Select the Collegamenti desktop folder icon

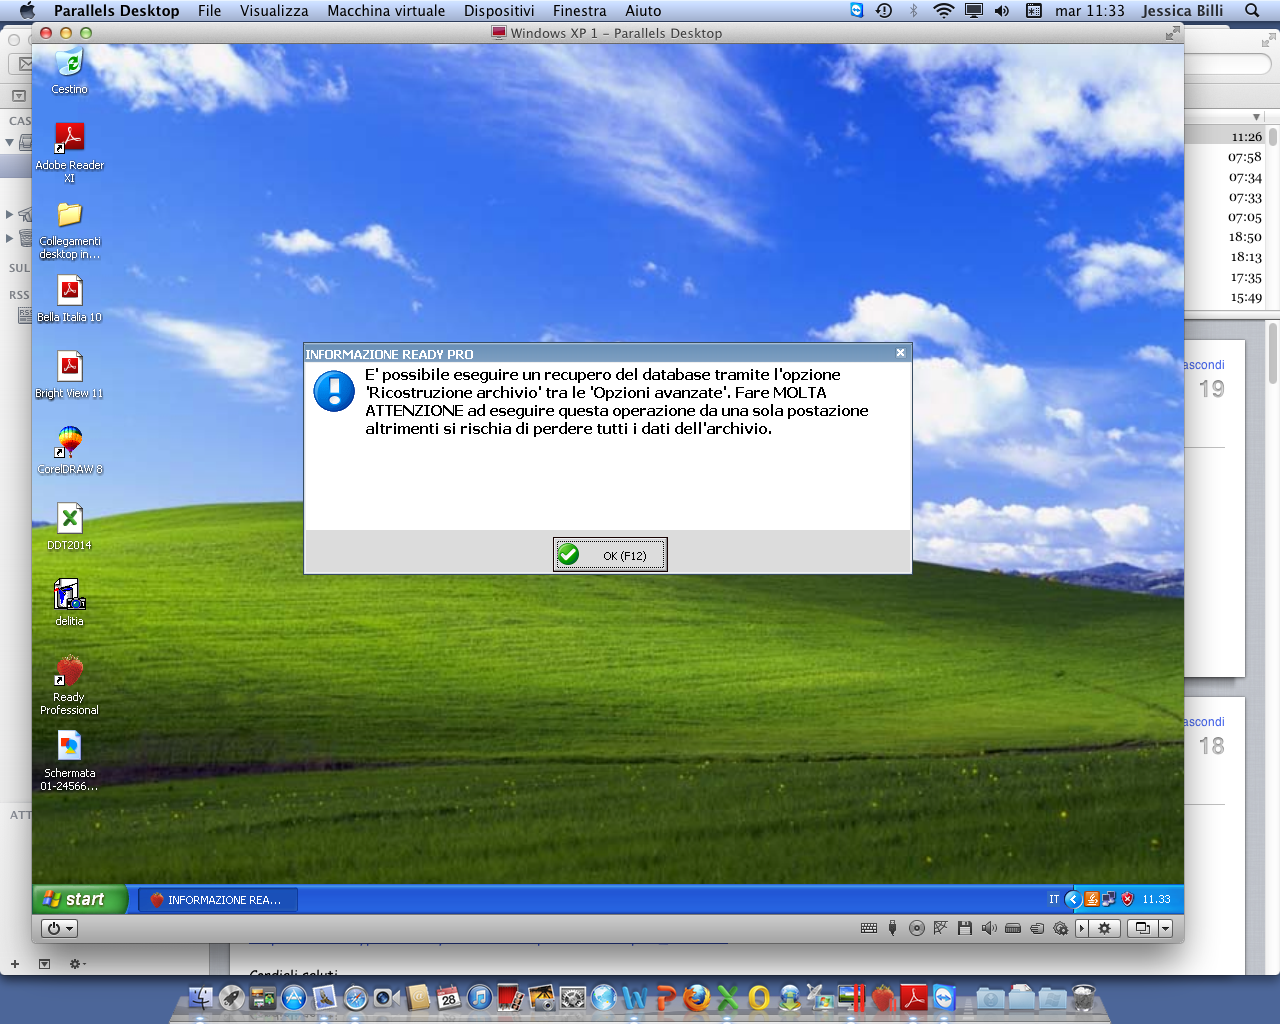(x=69, y=230)
